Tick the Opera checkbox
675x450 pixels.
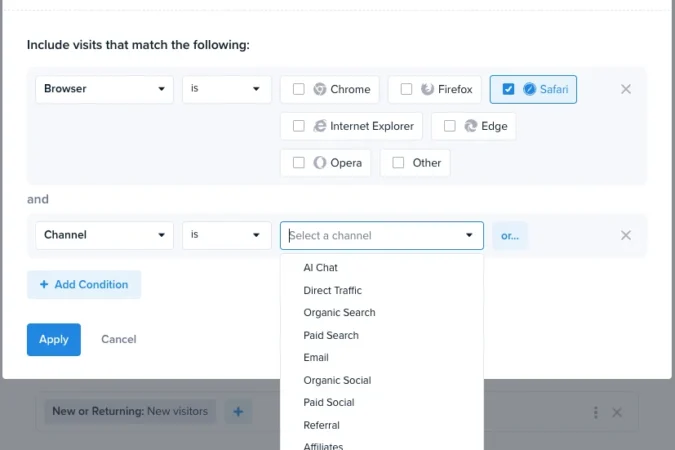coord(298,163)
